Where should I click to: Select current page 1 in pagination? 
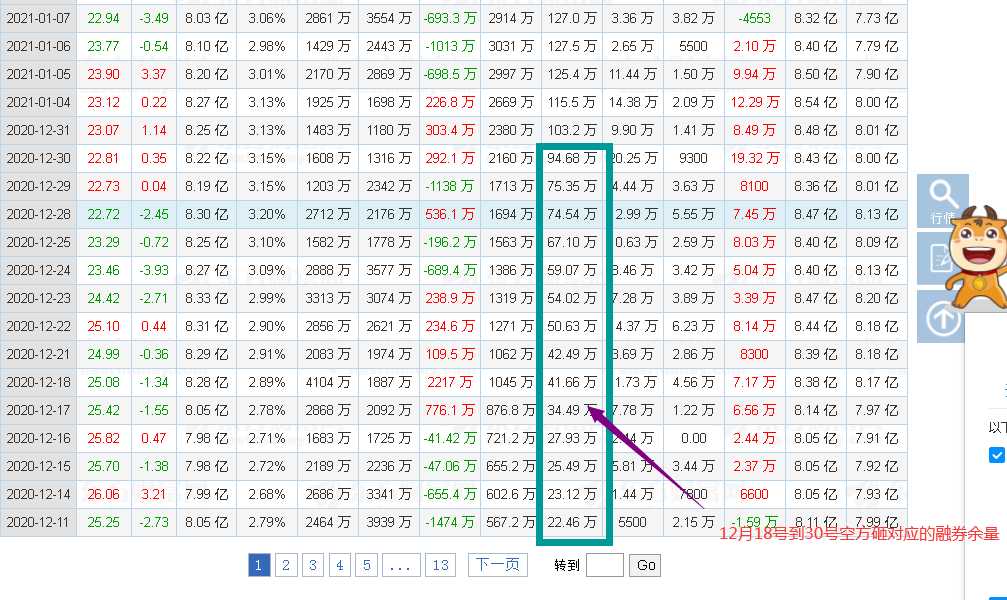coord(259,565)
